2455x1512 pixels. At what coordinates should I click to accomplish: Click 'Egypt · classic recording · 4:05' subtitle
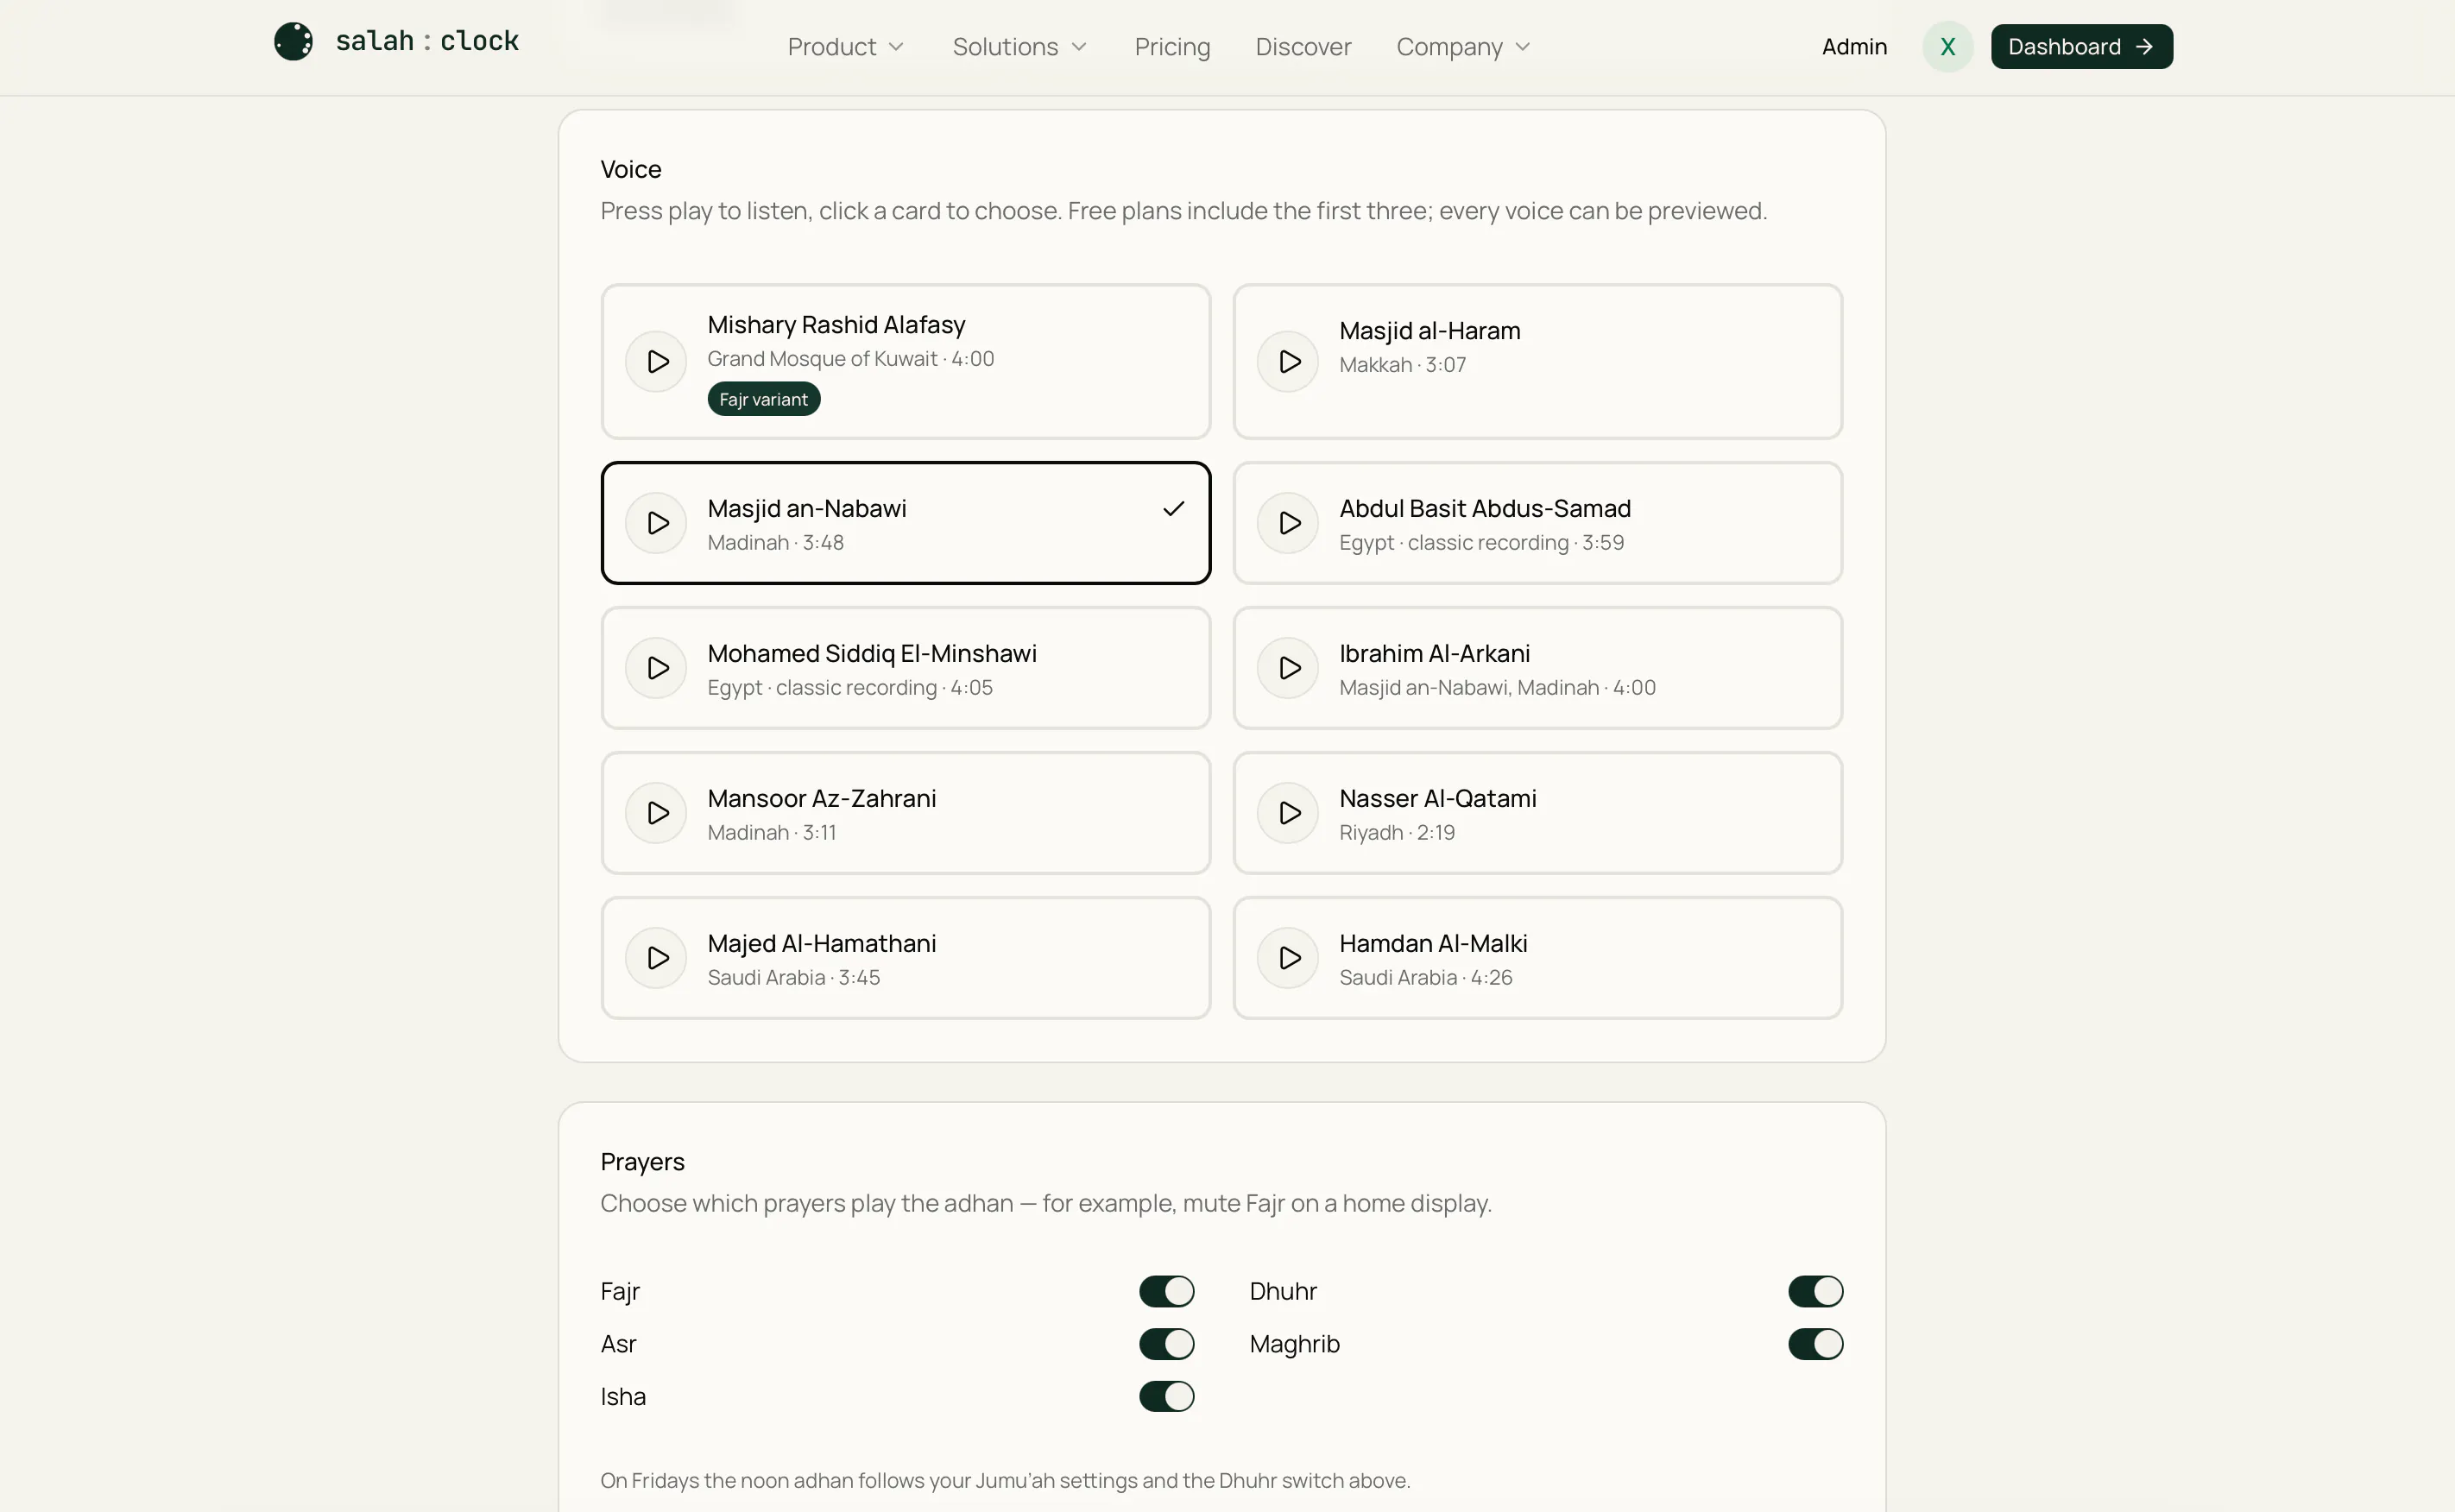tap(849, 688)
